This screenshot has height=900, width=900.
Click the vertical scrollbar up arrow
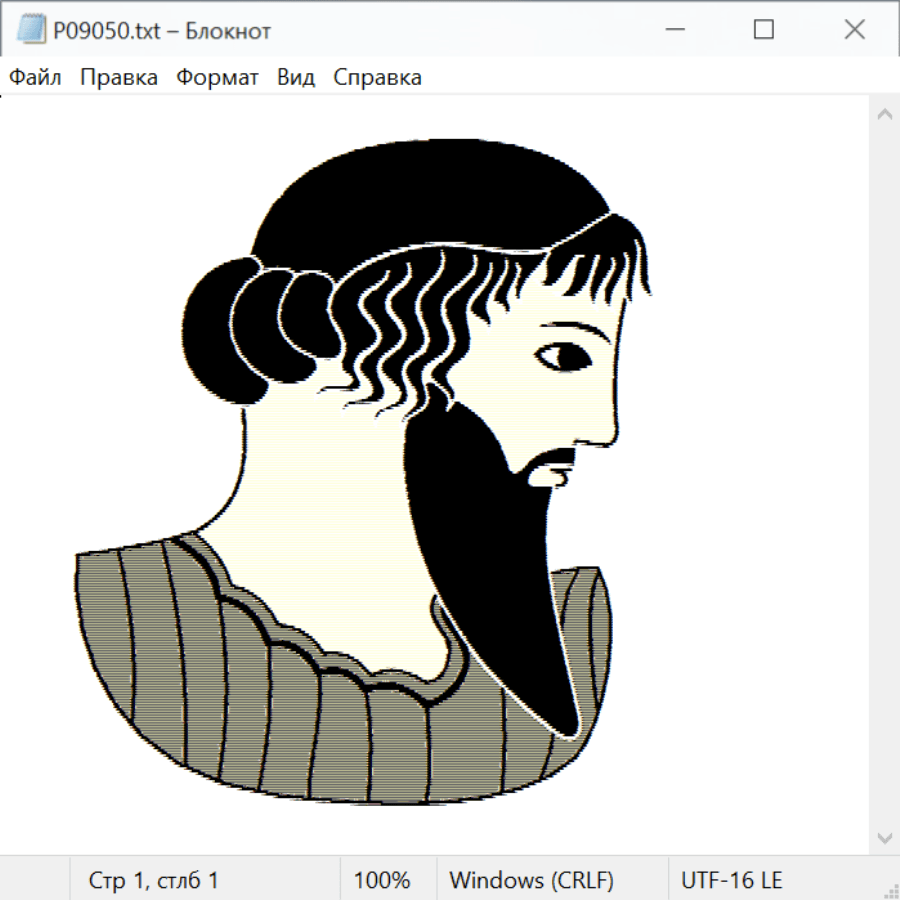click(884, 115)
